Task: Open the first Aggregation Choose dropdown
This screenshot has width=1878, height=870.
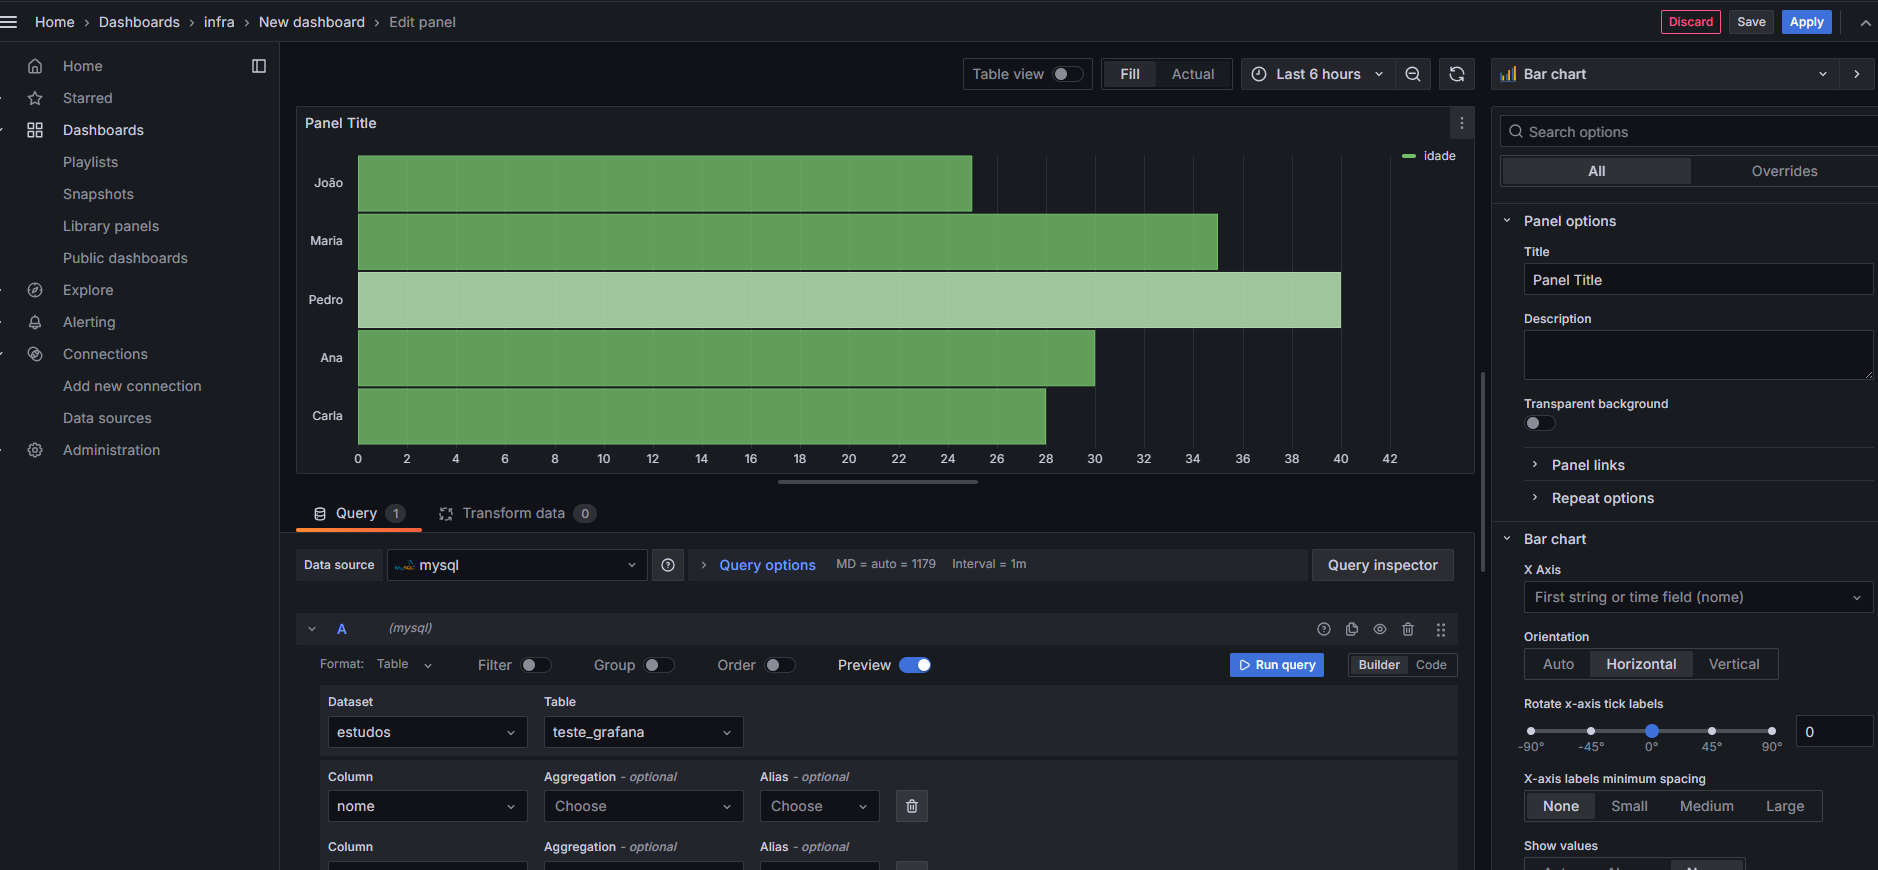Action: coord(643,806)
